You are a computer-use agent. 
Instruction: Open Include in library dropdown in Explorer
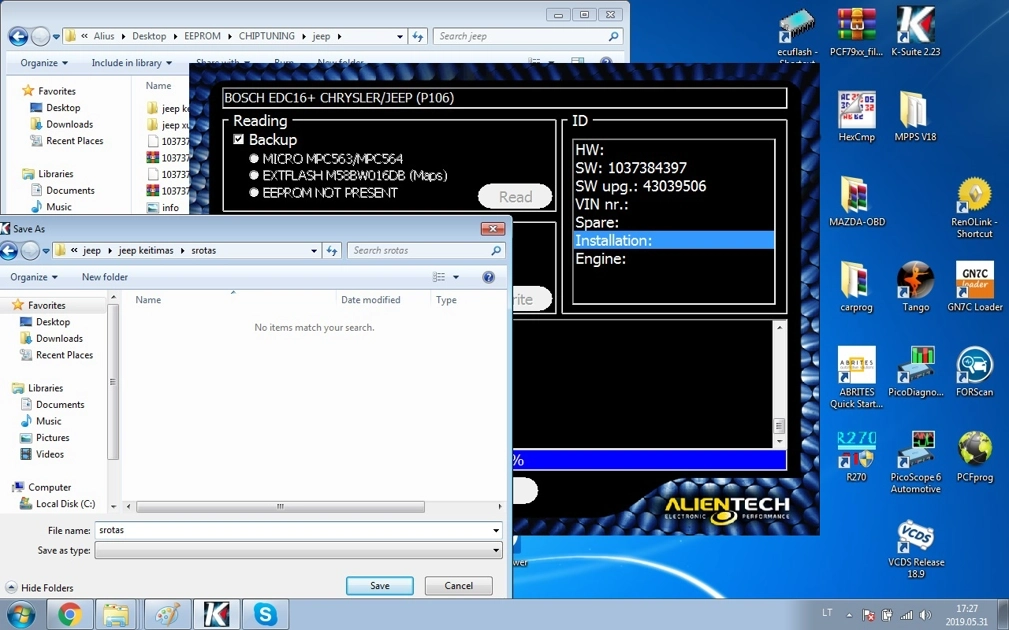click(x=131, y=62)
